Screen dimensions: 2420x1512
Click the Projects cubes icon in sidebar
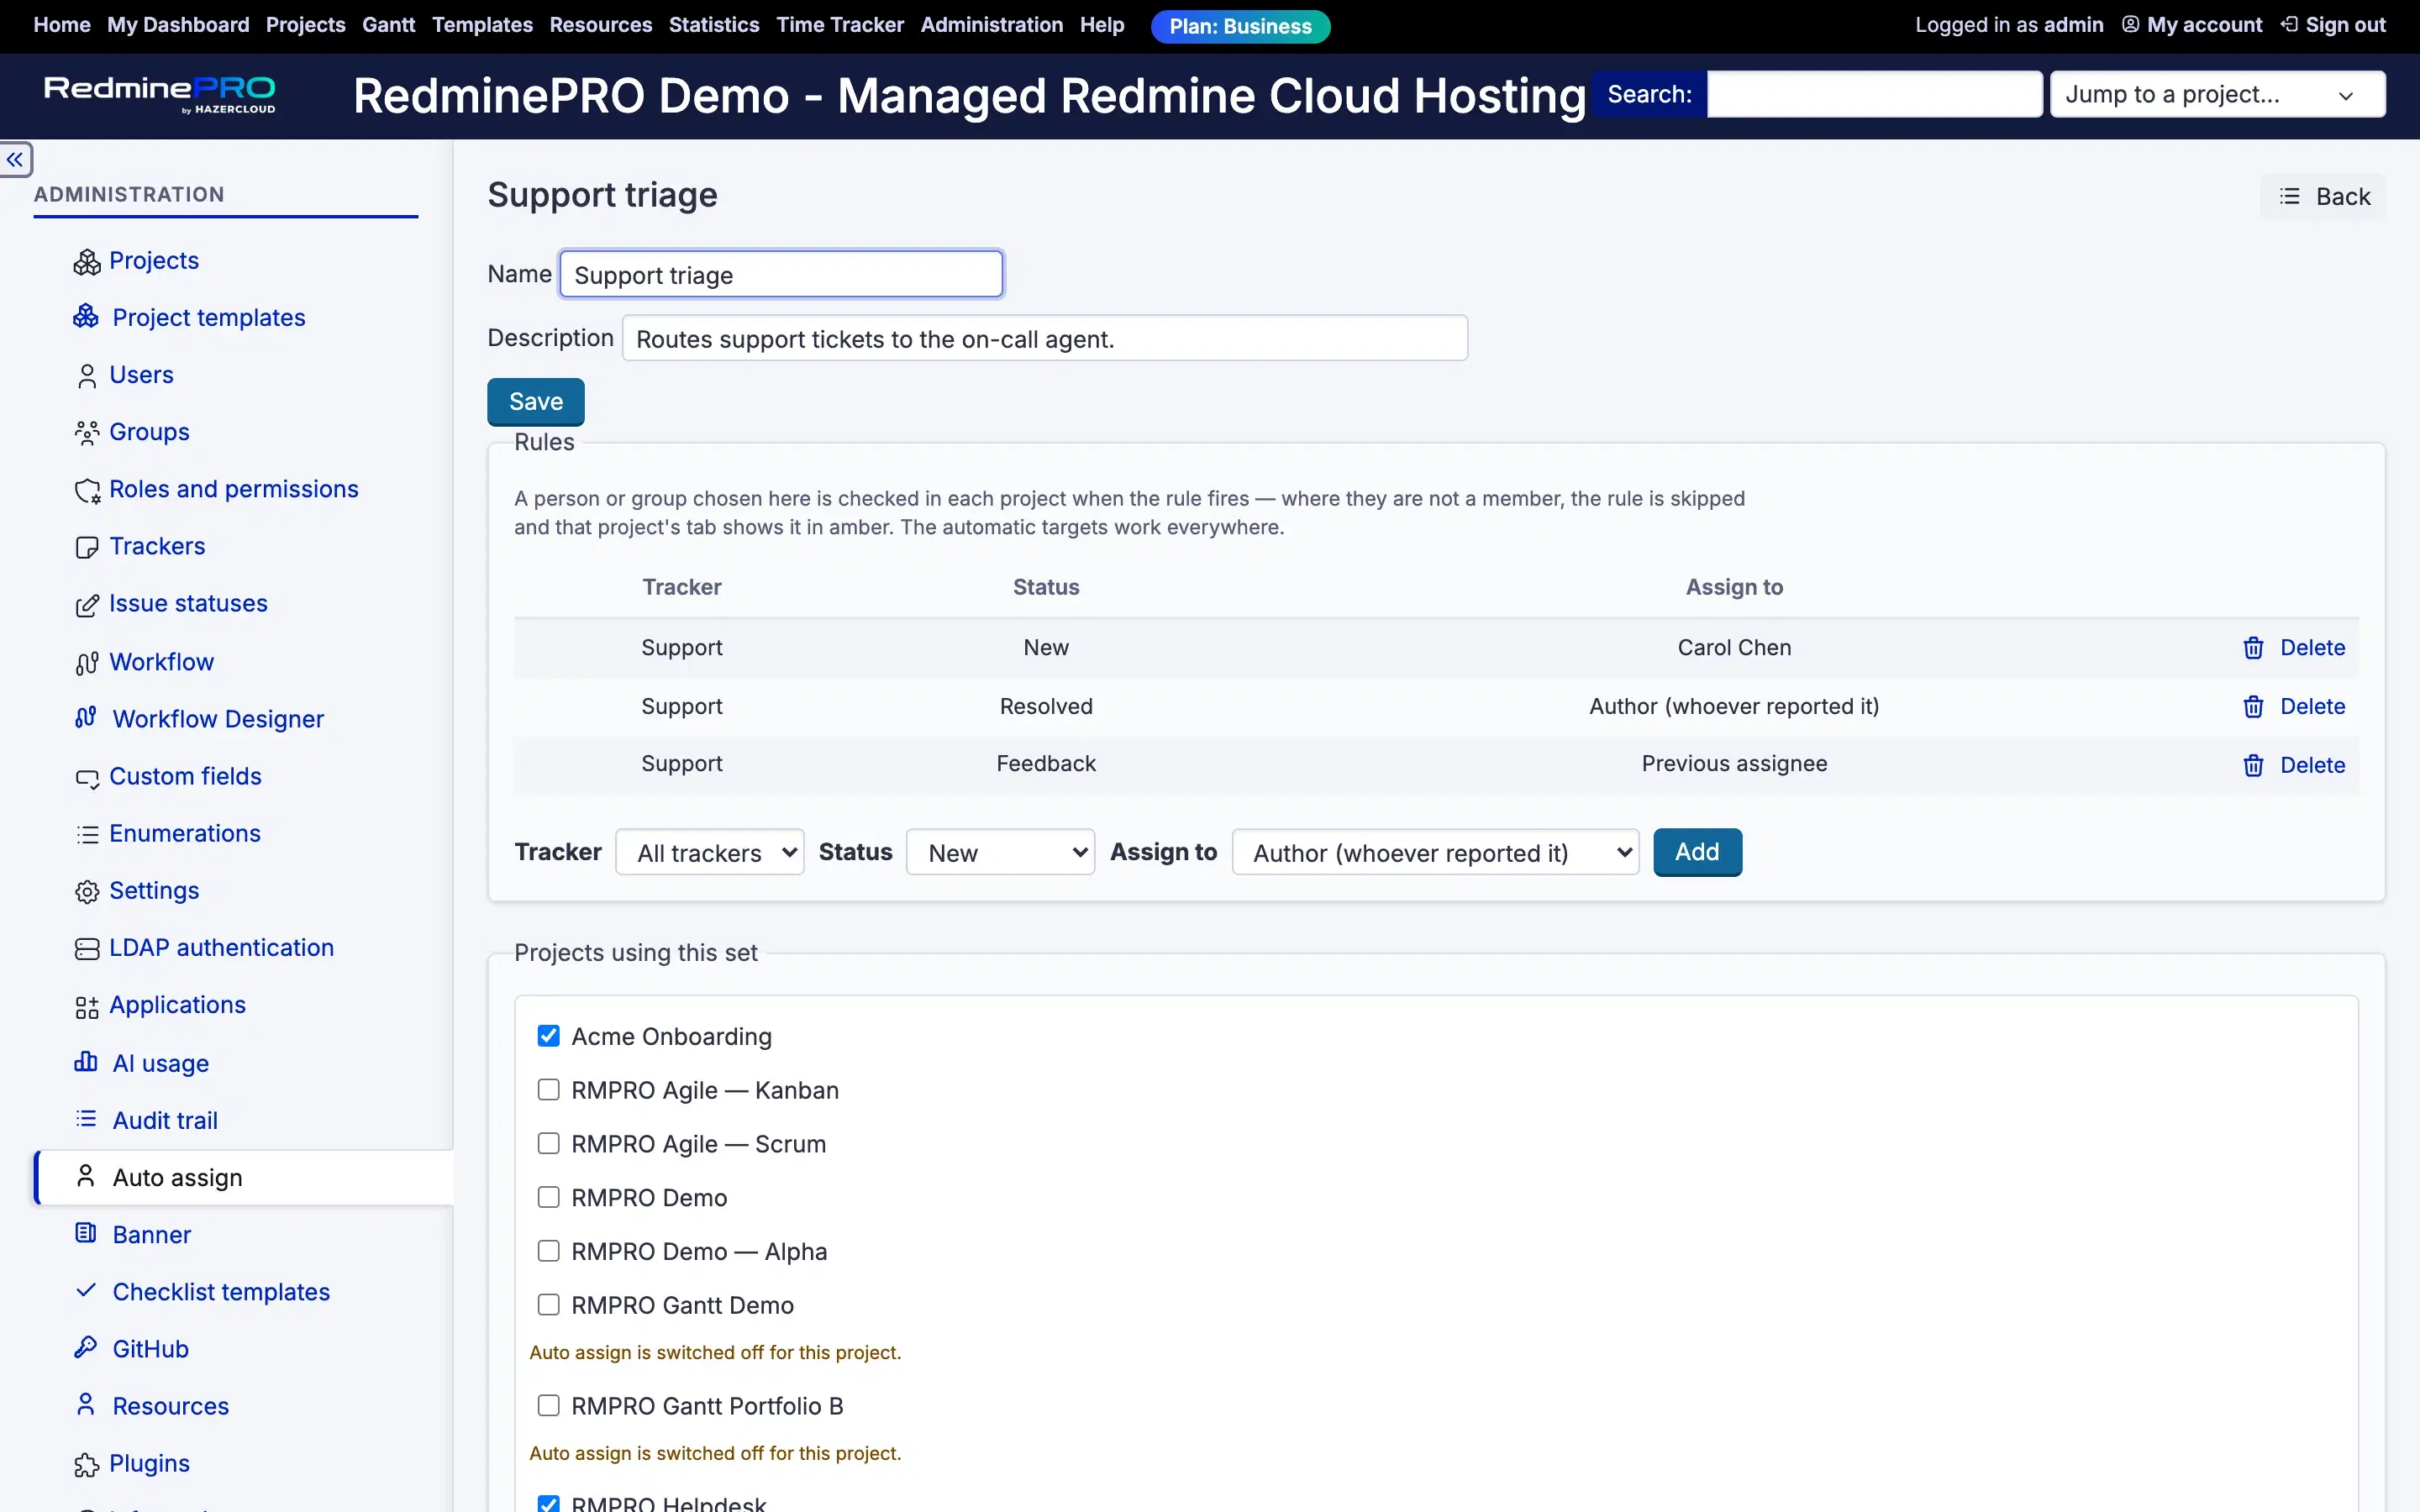[87, 262]
